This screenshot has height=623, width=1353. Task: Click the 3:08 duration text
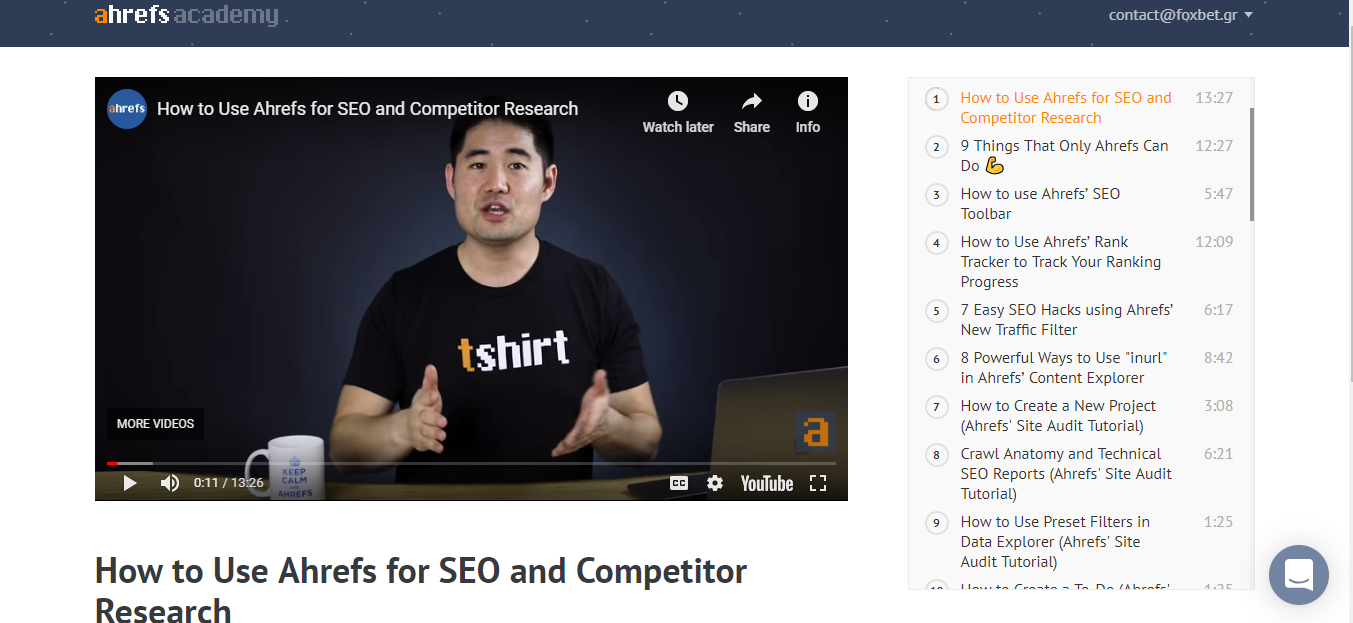[x=1218, y=406]
